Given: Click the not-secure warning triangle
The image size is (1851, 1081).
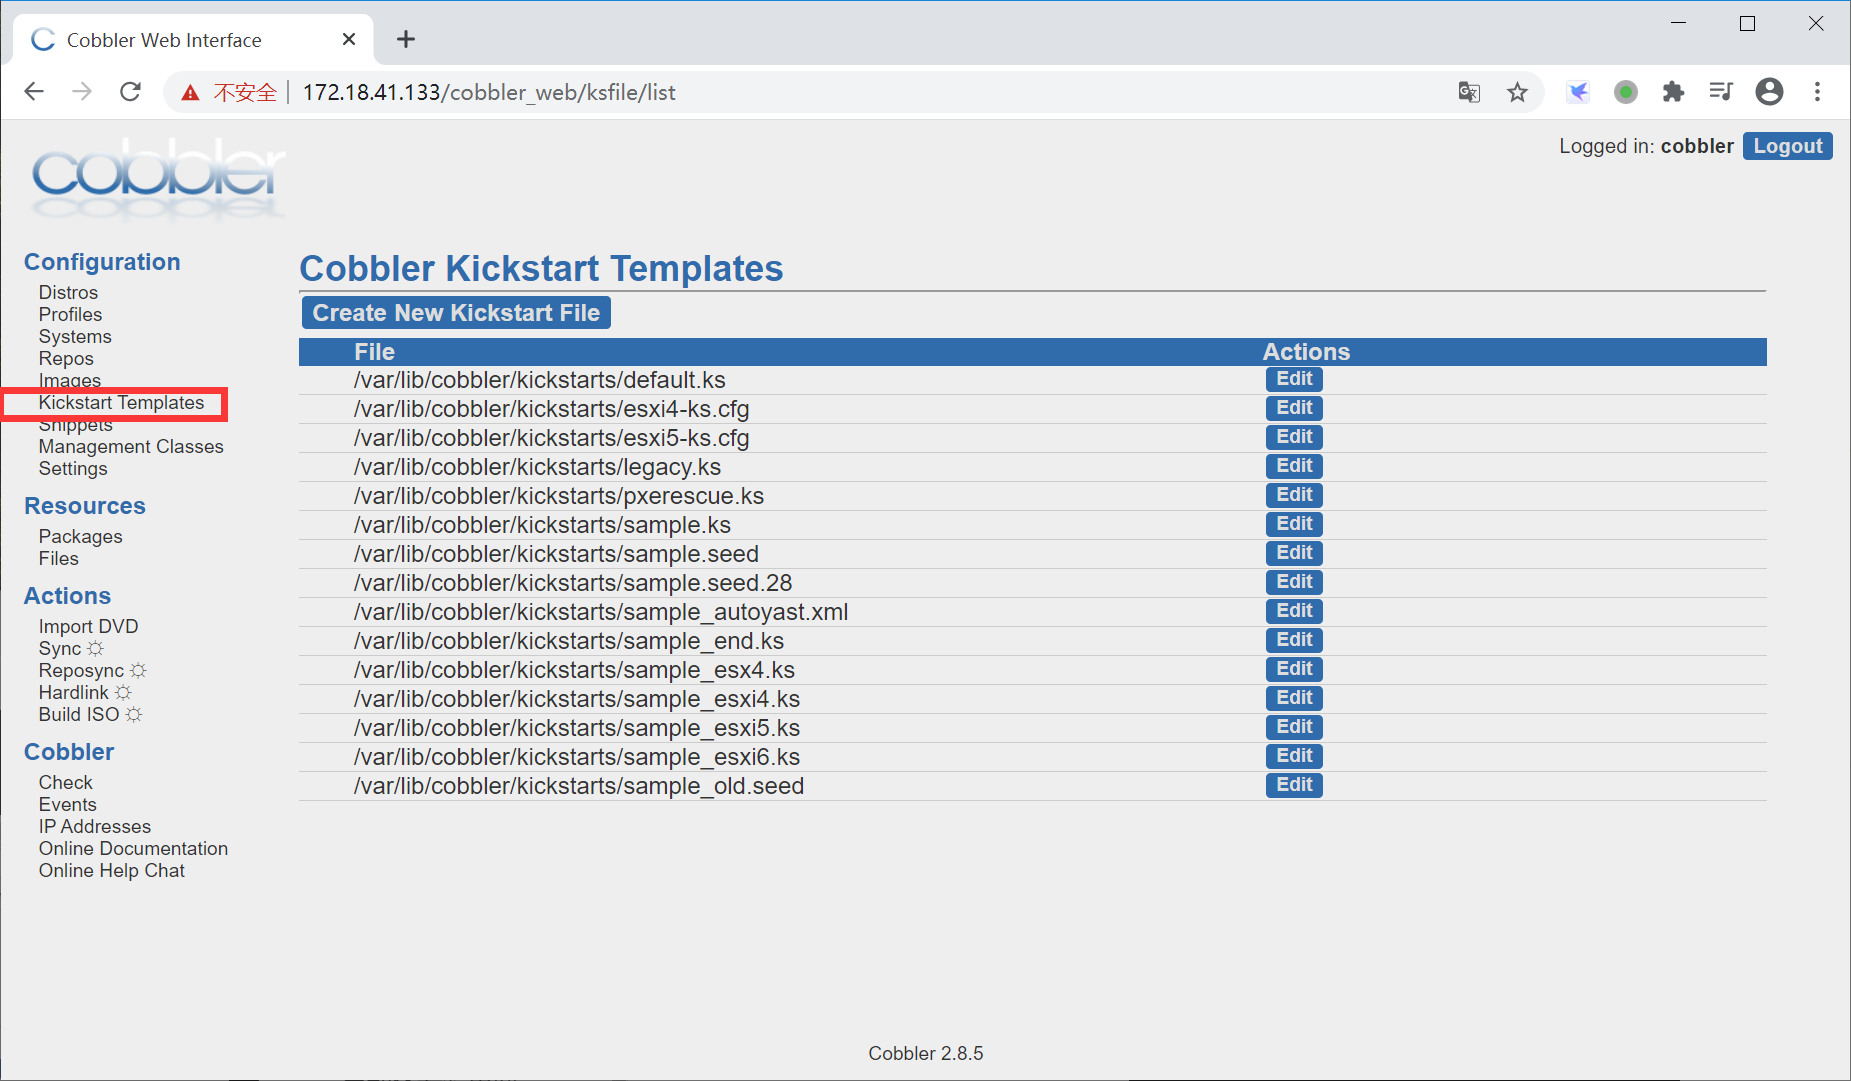Looking at the screenshot, I should click(x=190, y=93).
